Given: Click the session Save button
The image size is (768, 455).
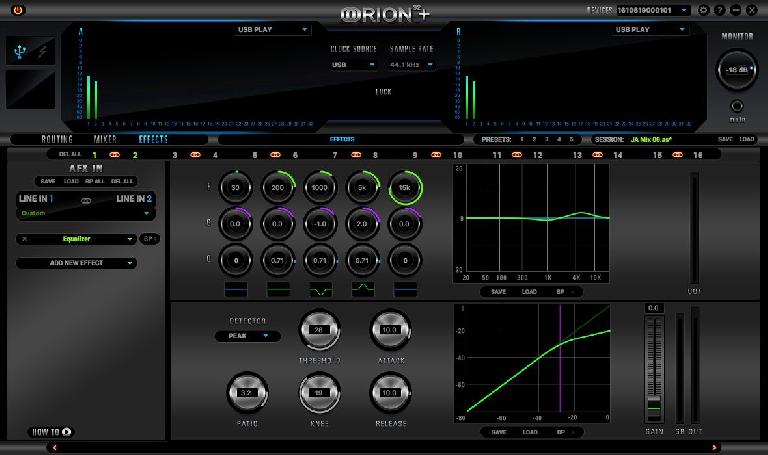Looking at the screenshot, I should (x=725, y=140).
